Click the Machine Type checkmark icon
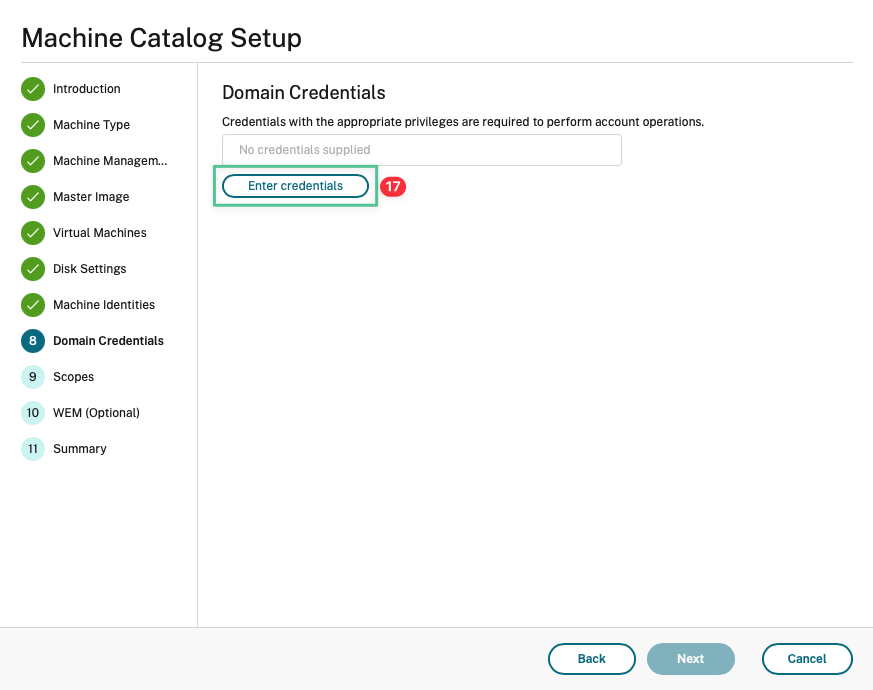The width and height of the screenshot is (873, 690). pyautogui.click(x=33, y=125)
